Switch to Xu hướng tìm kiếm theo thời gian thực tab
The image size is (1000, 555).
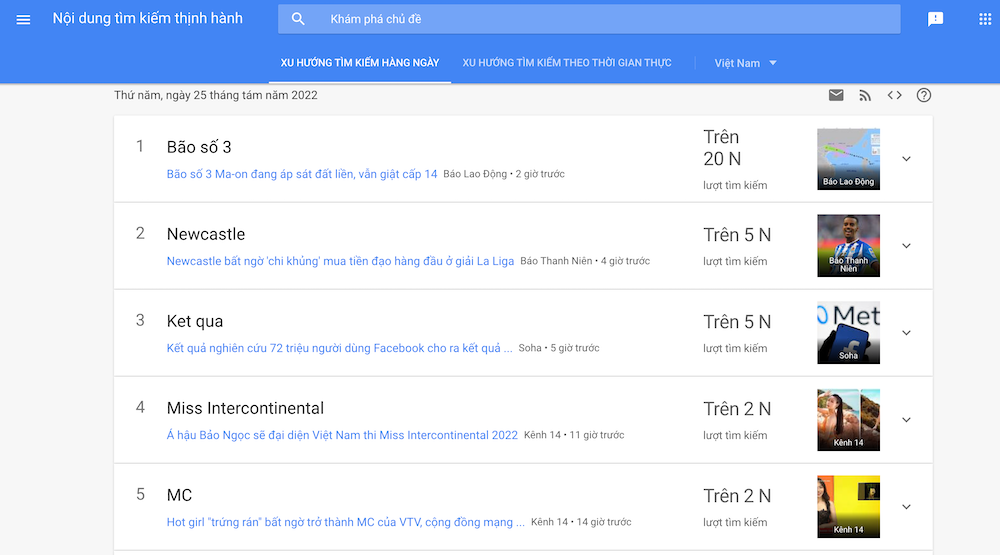click(567, 63)
